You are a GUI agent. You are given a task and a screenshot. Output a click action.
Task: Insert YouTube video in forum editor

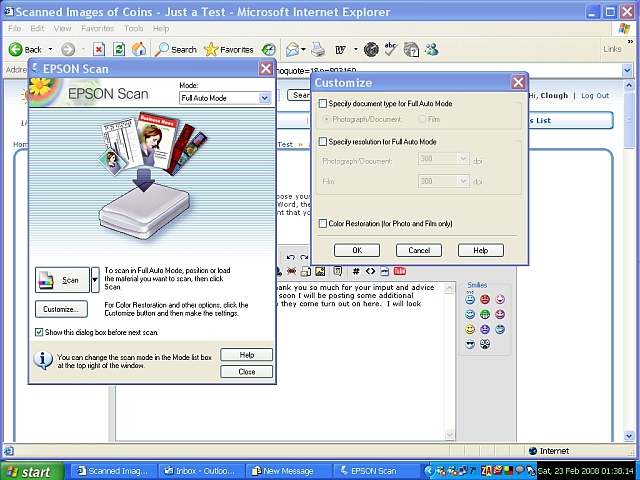tap(400, 271)
